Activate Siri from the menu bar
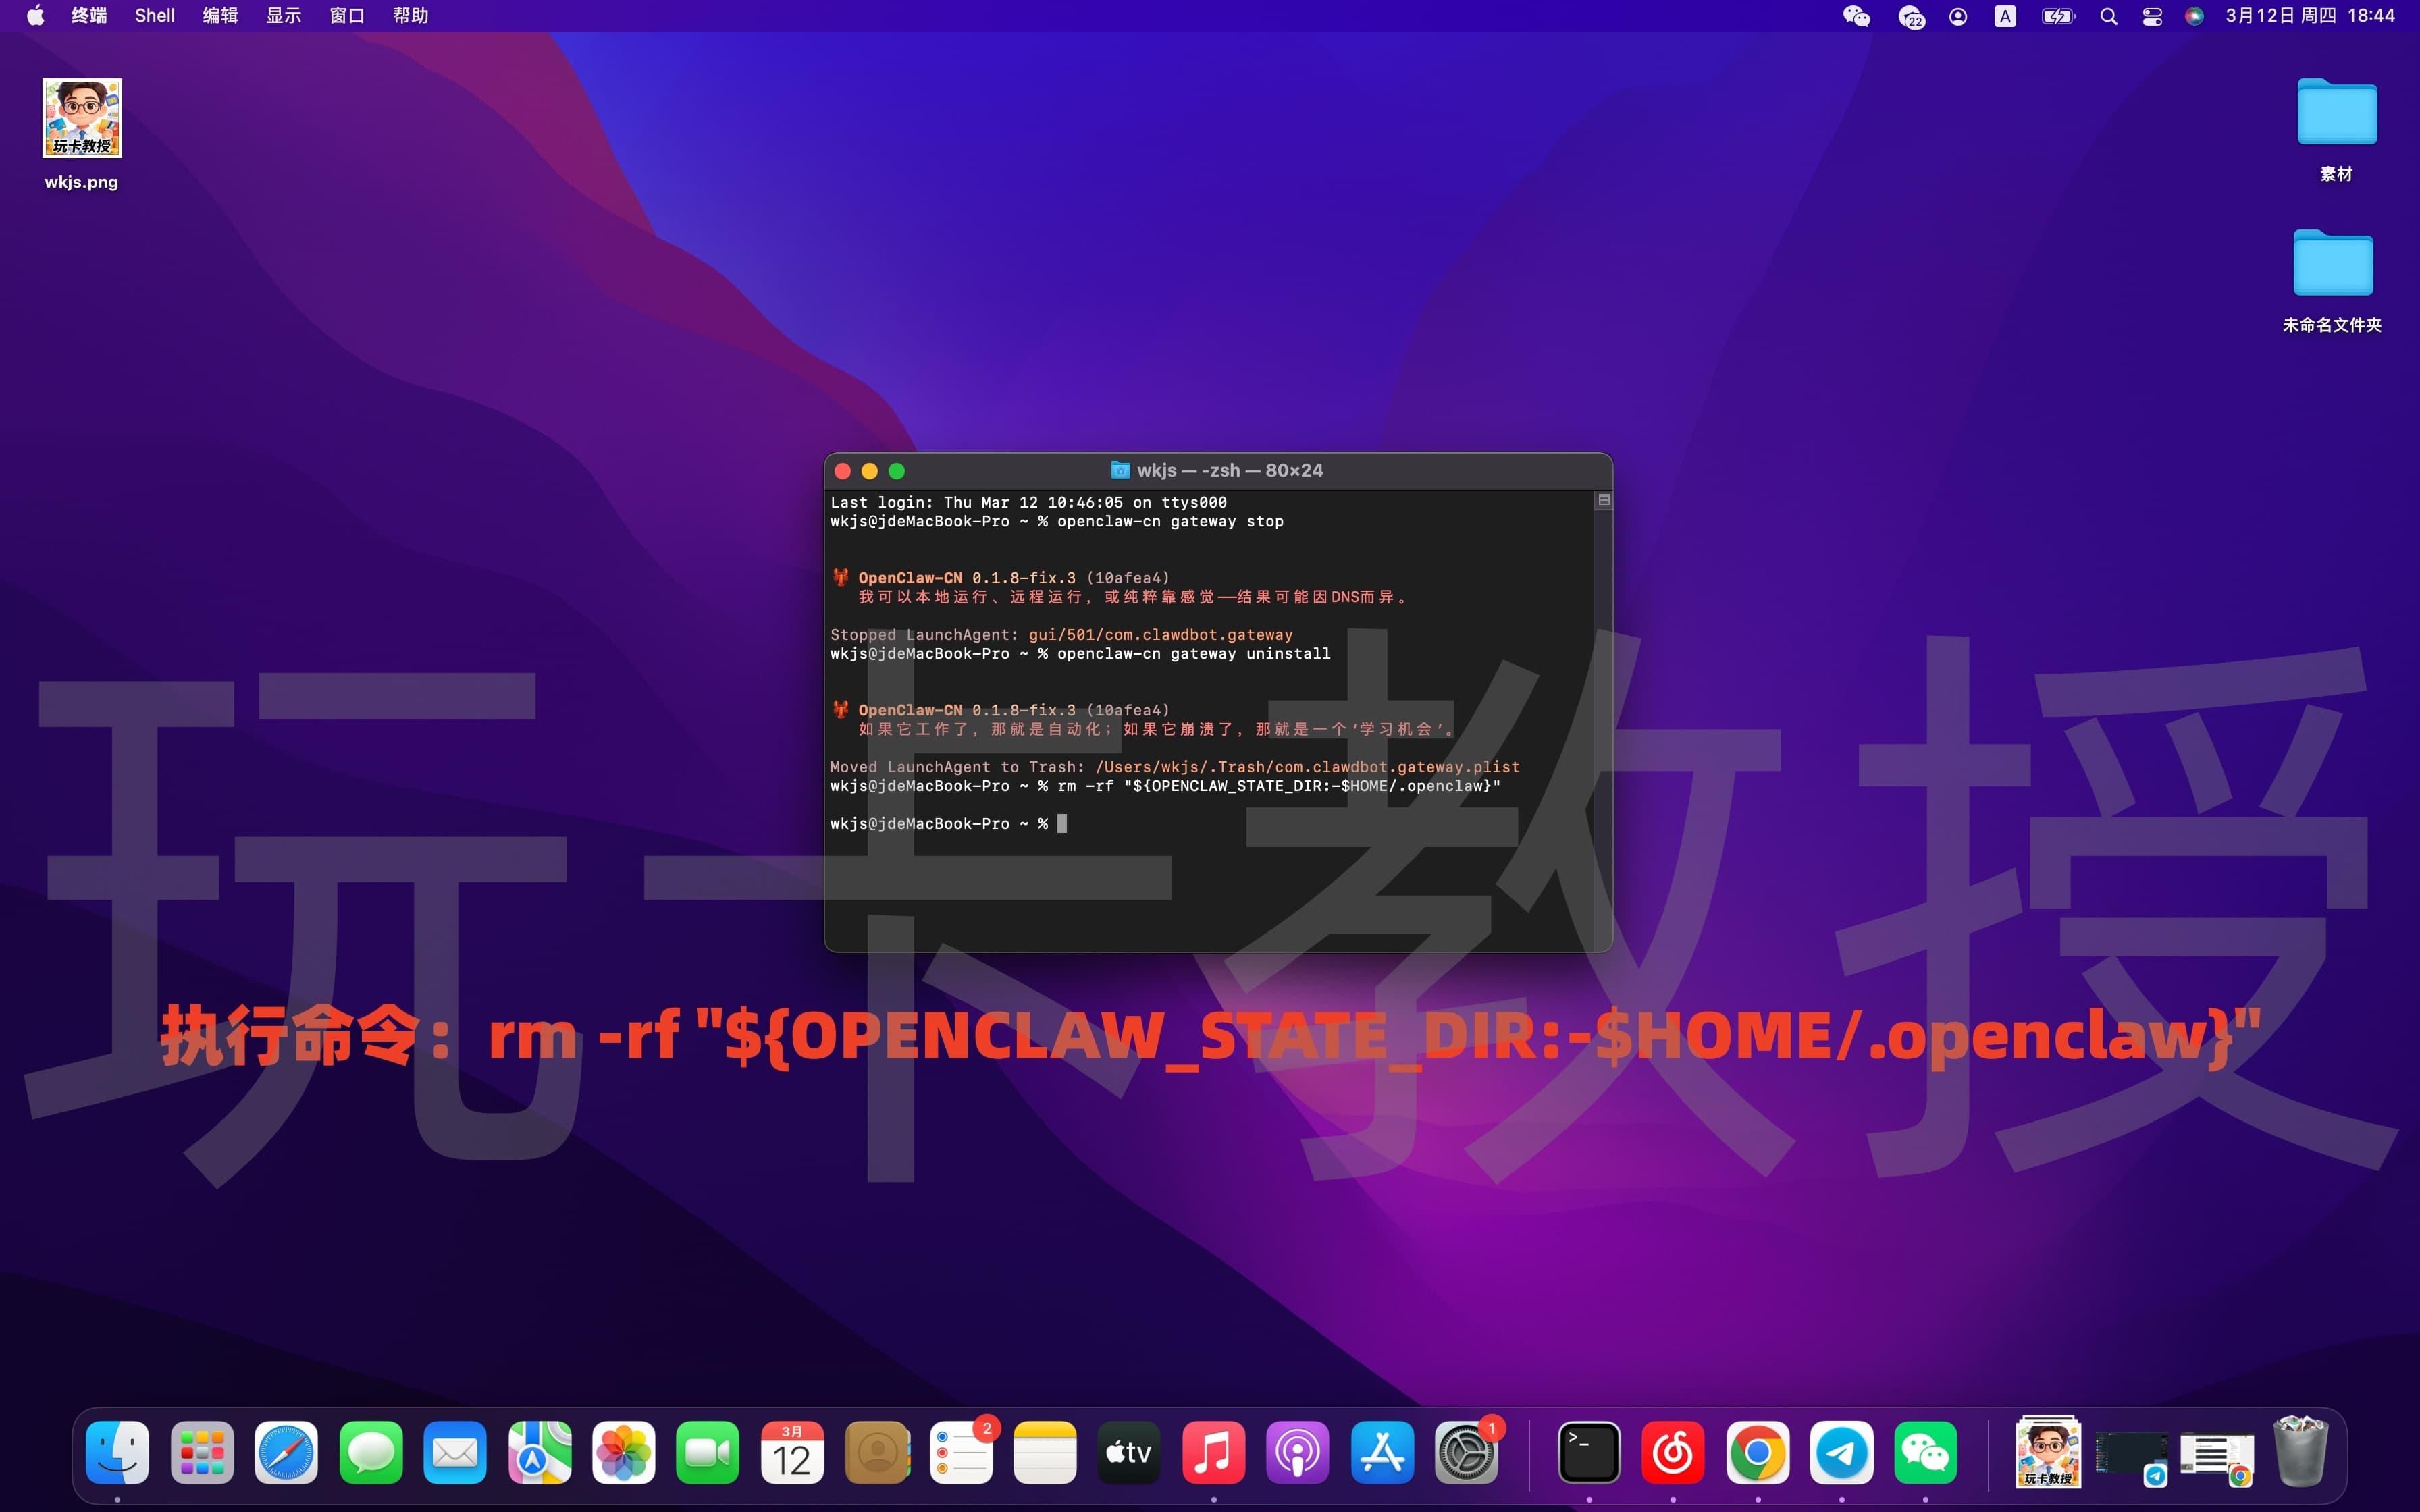 click(x=2193, y=15)
